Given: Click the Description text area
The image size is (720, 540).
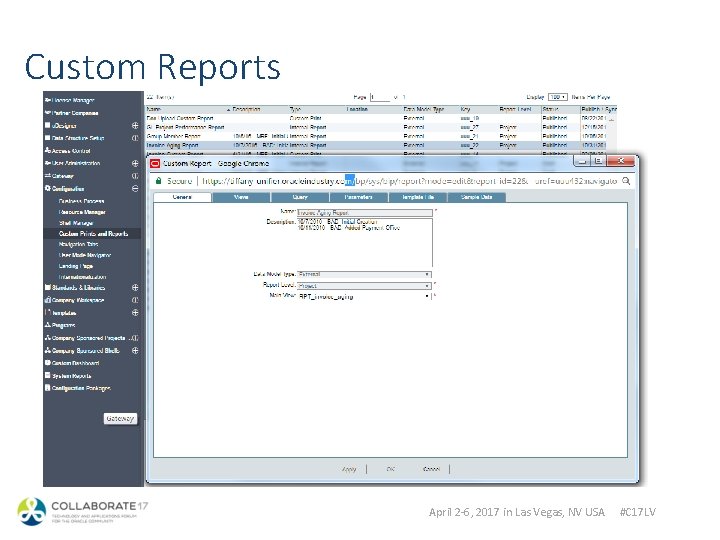Looking at the screenshot, I should tap(365, 242).
